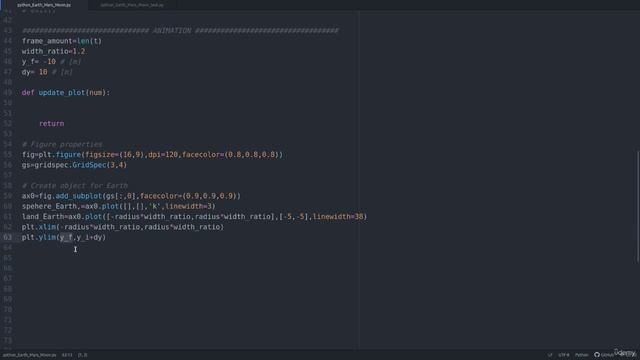Open the second inactive editor tab
Screen dimensions: 640x360
point(132,5)
